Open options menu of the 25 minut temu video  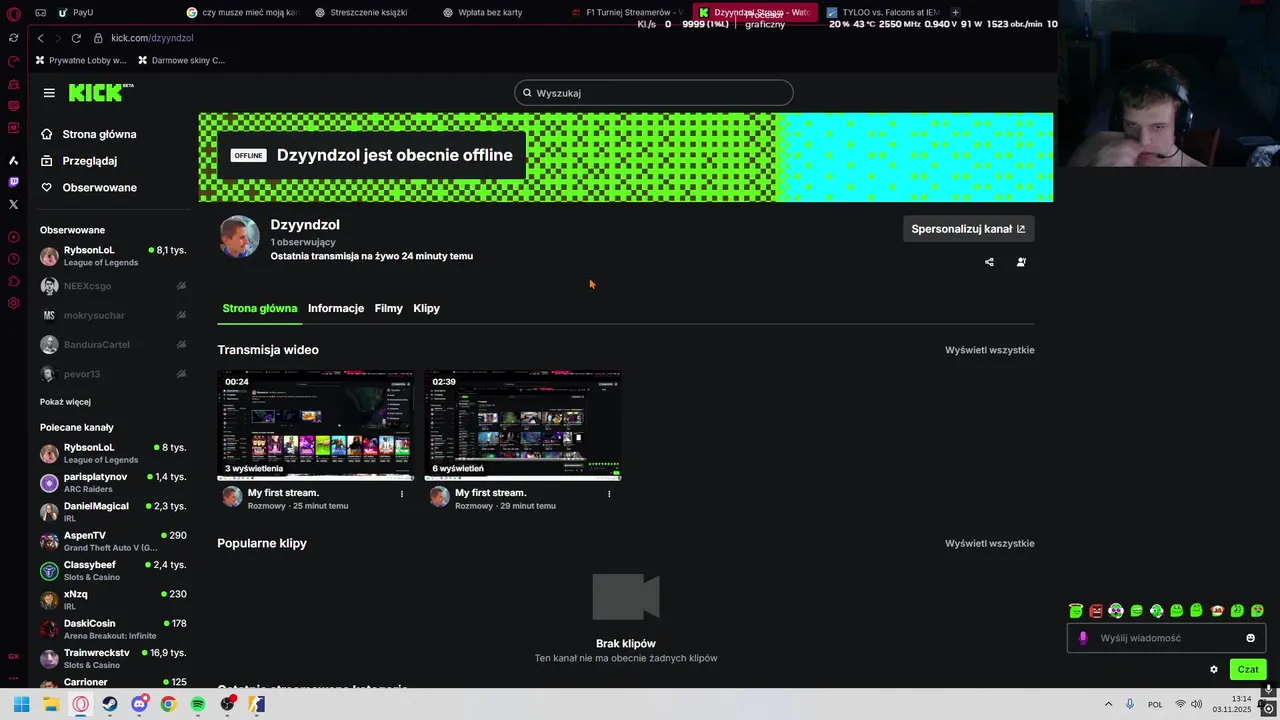[x=402, y=493]
